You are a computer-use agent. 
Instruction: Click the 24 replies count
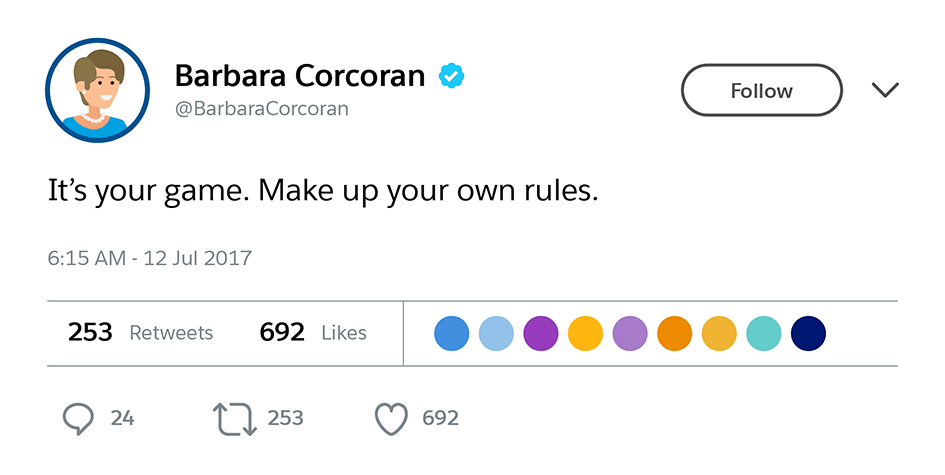click(122, 418)
